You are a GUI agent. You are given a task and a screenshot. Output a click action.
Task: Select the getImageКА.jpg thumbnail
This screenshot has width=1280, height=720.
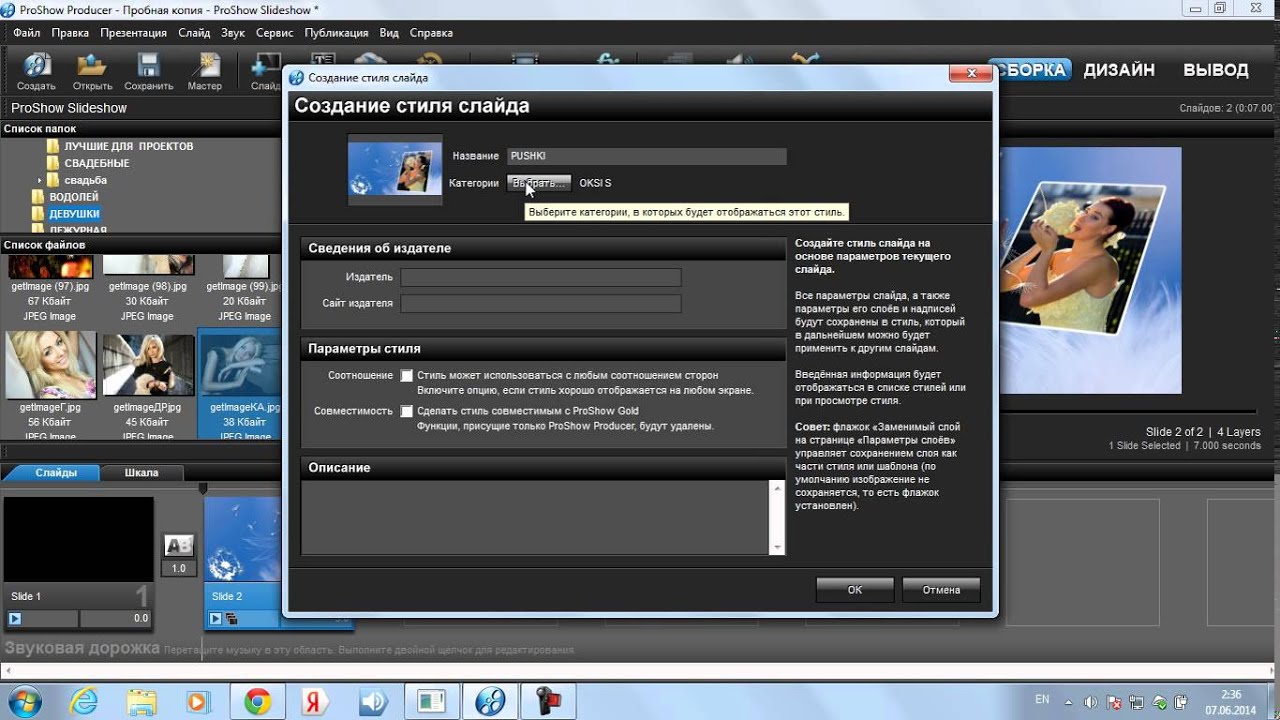click(x=241, y=365)
